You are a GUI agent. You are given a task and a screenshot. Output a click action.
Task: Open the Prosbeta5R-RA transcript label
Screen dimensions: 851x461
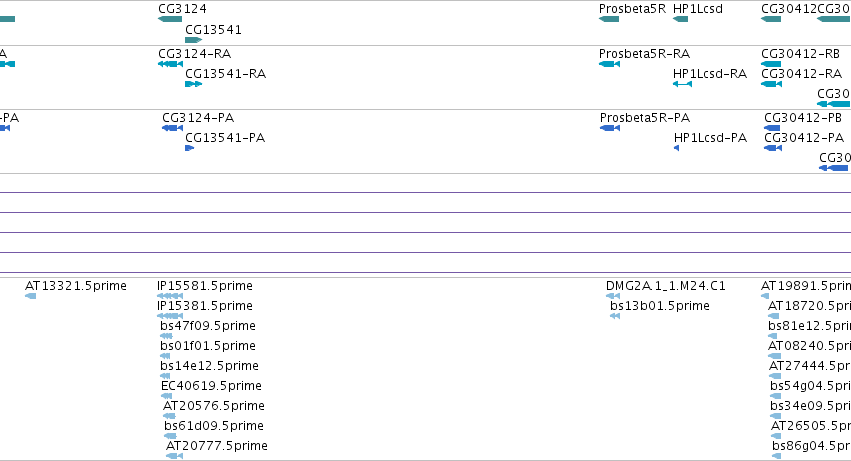(x=644, y=54)
